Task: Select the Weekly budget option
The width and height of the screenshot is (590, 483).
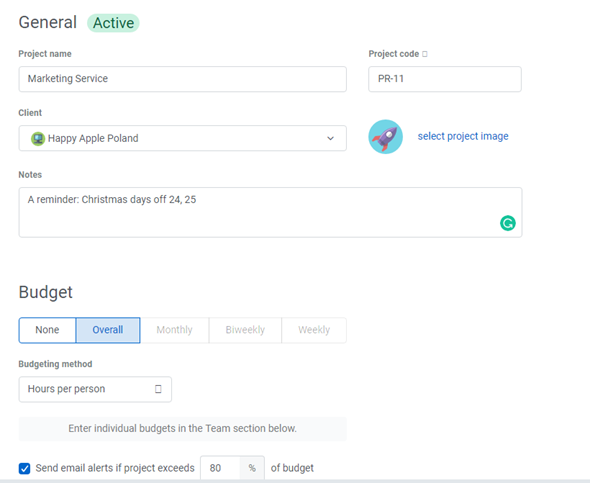Action: click(x=314, y=330)
